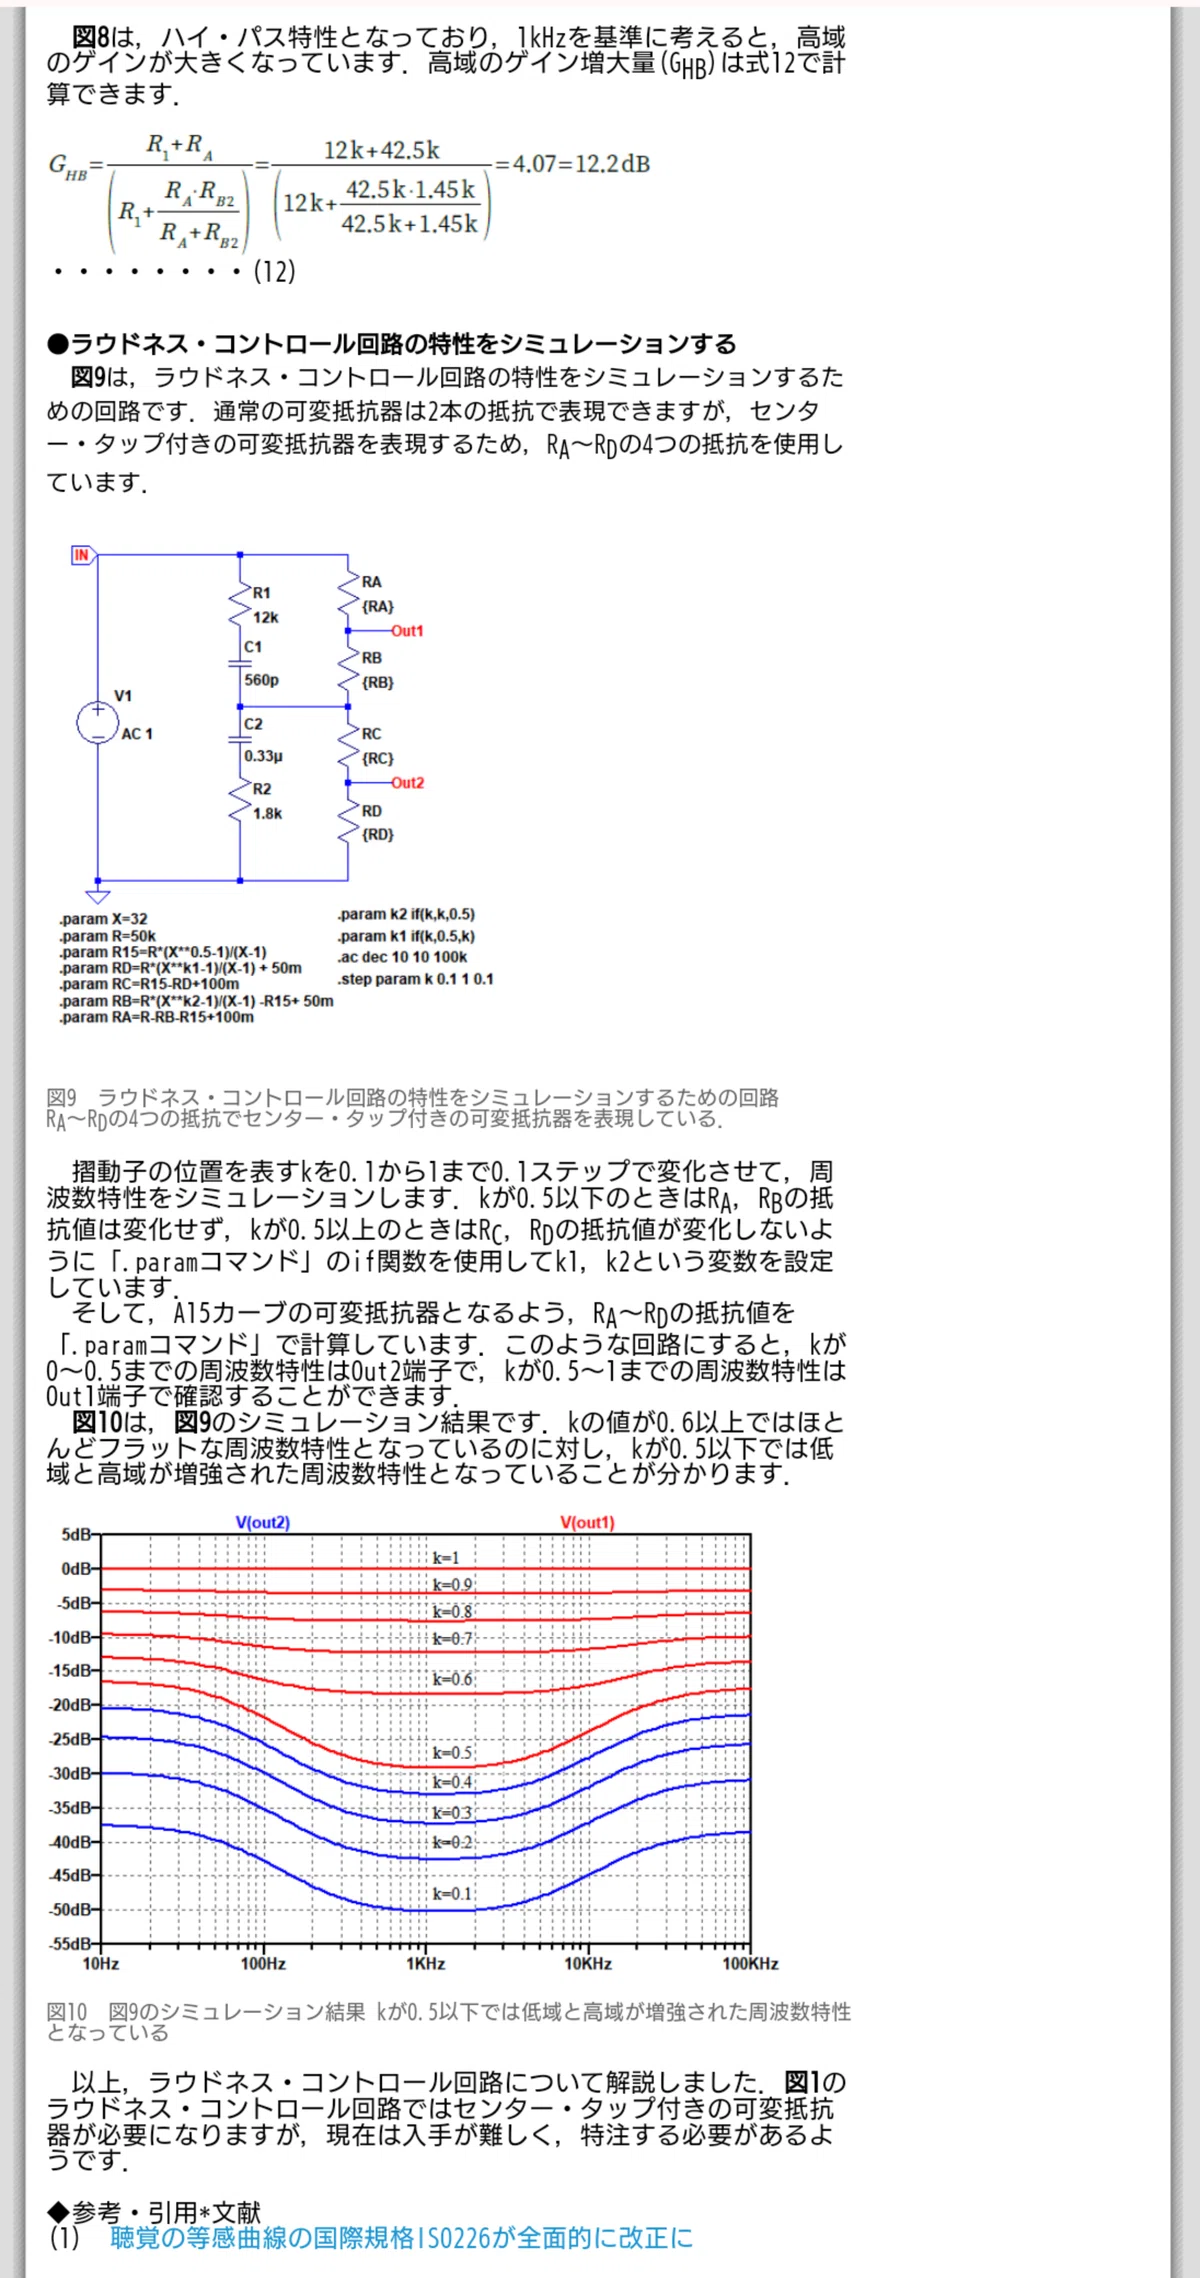
Task: Click the 'Out1' net label
Action: [407, 631]
